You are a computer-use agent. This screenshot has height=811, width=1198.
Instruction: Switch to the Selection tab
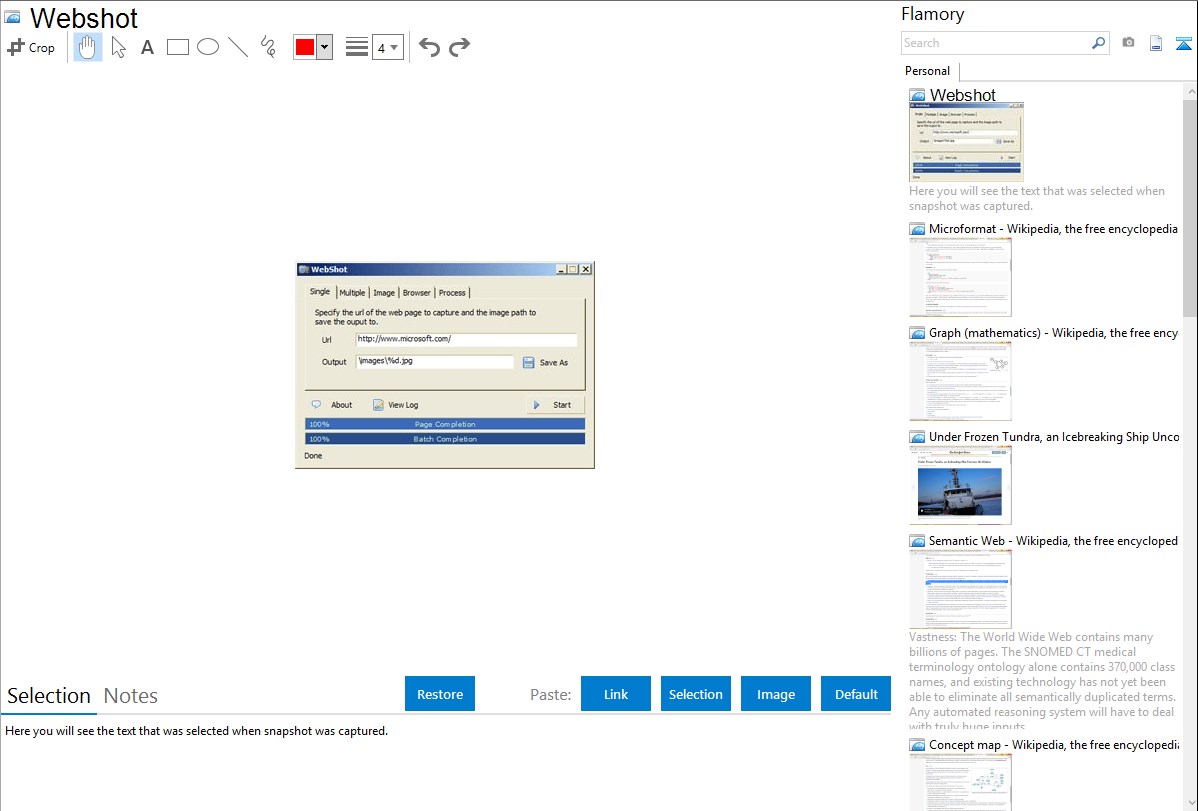49,696
